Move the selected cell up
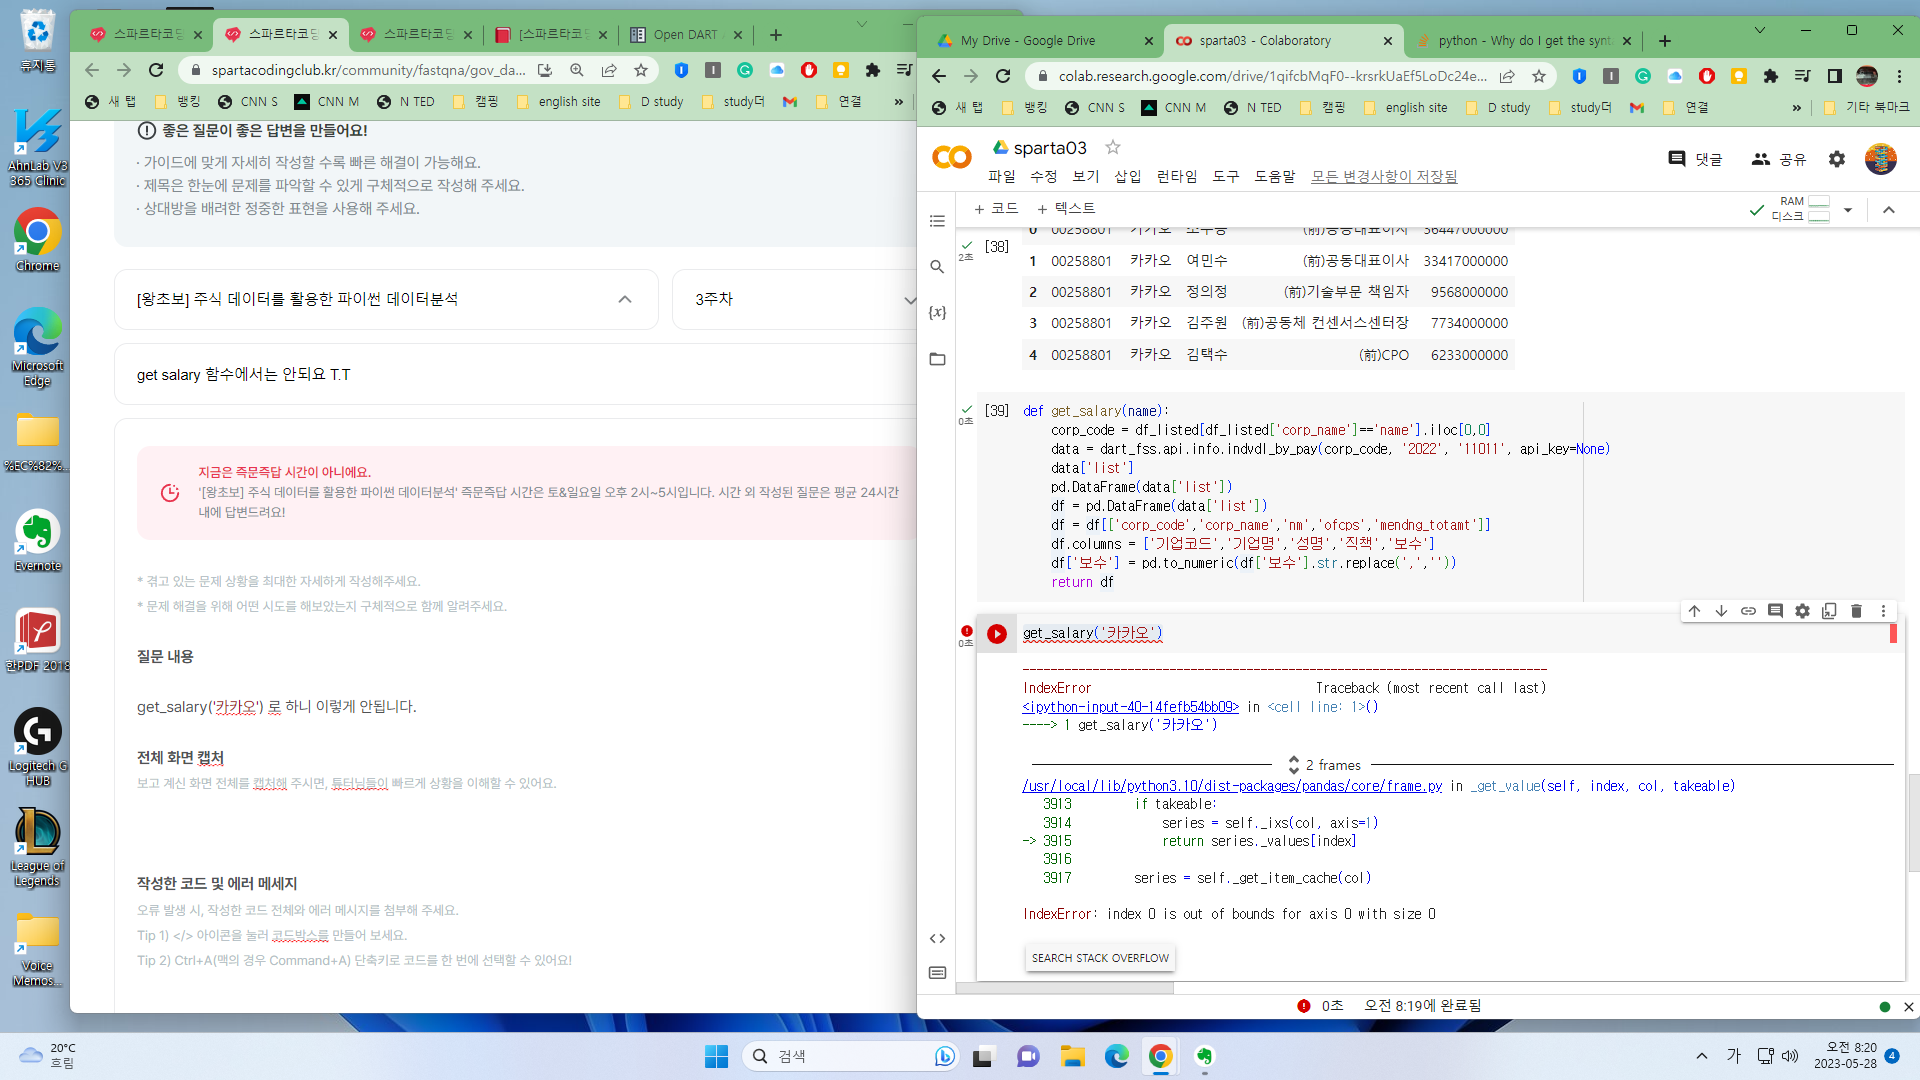 (1694, 611)
